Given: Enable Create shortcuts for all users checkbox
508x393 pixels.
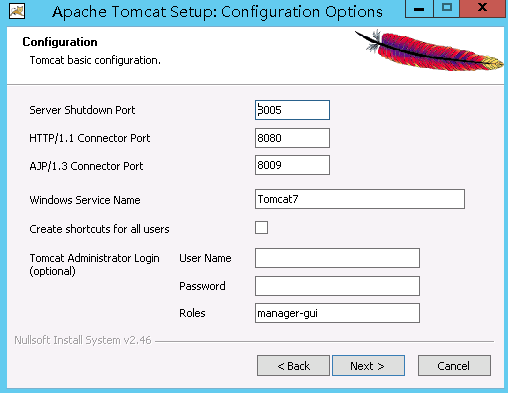Looking at the screenshot, I should point(261,228).
